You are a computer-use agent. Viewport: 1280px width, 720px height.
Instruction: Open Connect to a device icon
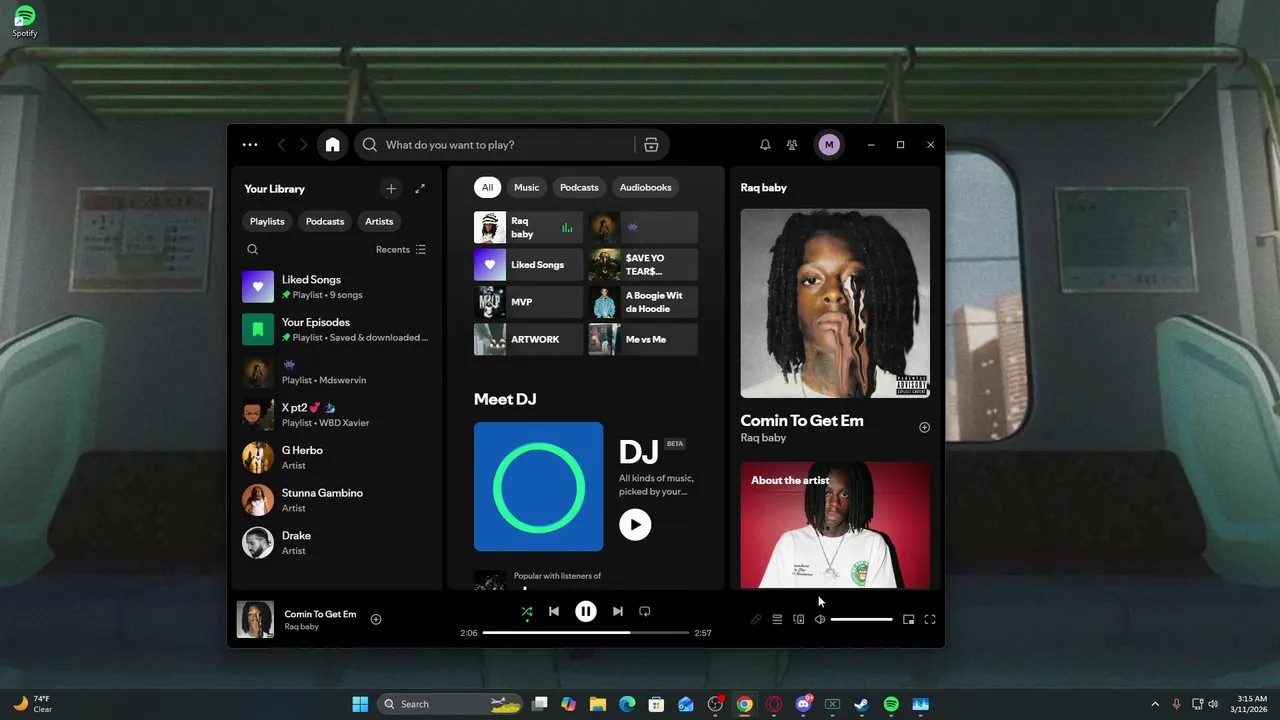[x=799, y=620]
